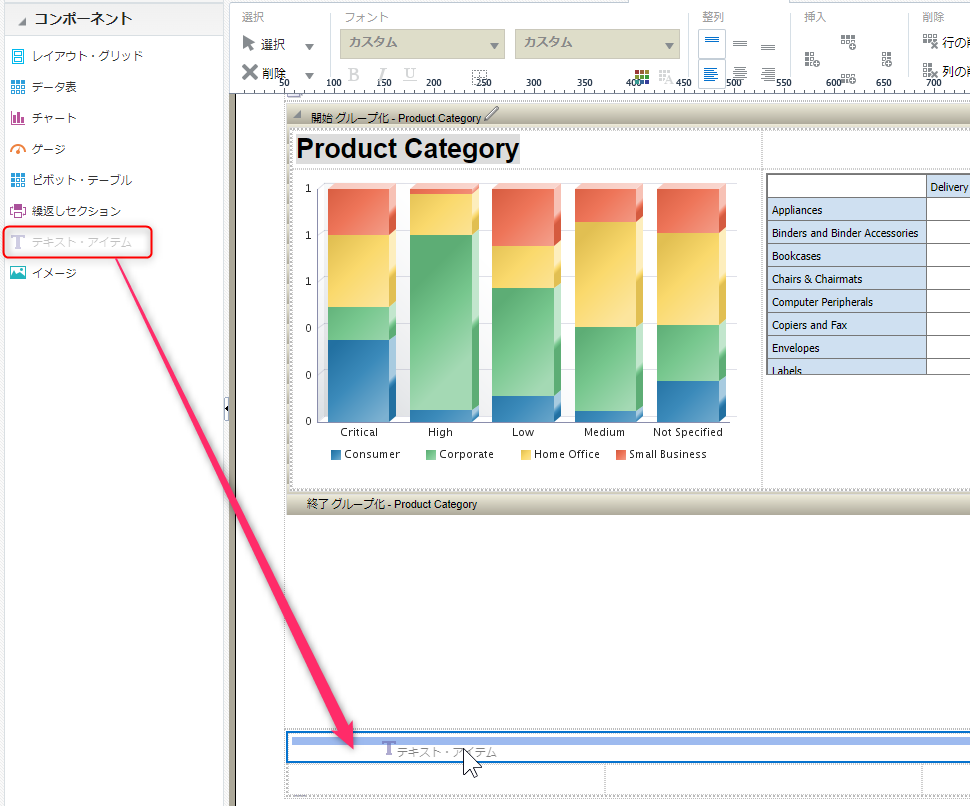Select the Binders and Binder Accessories row
Viewport: 970px width, 806px height.
(846, 233)
